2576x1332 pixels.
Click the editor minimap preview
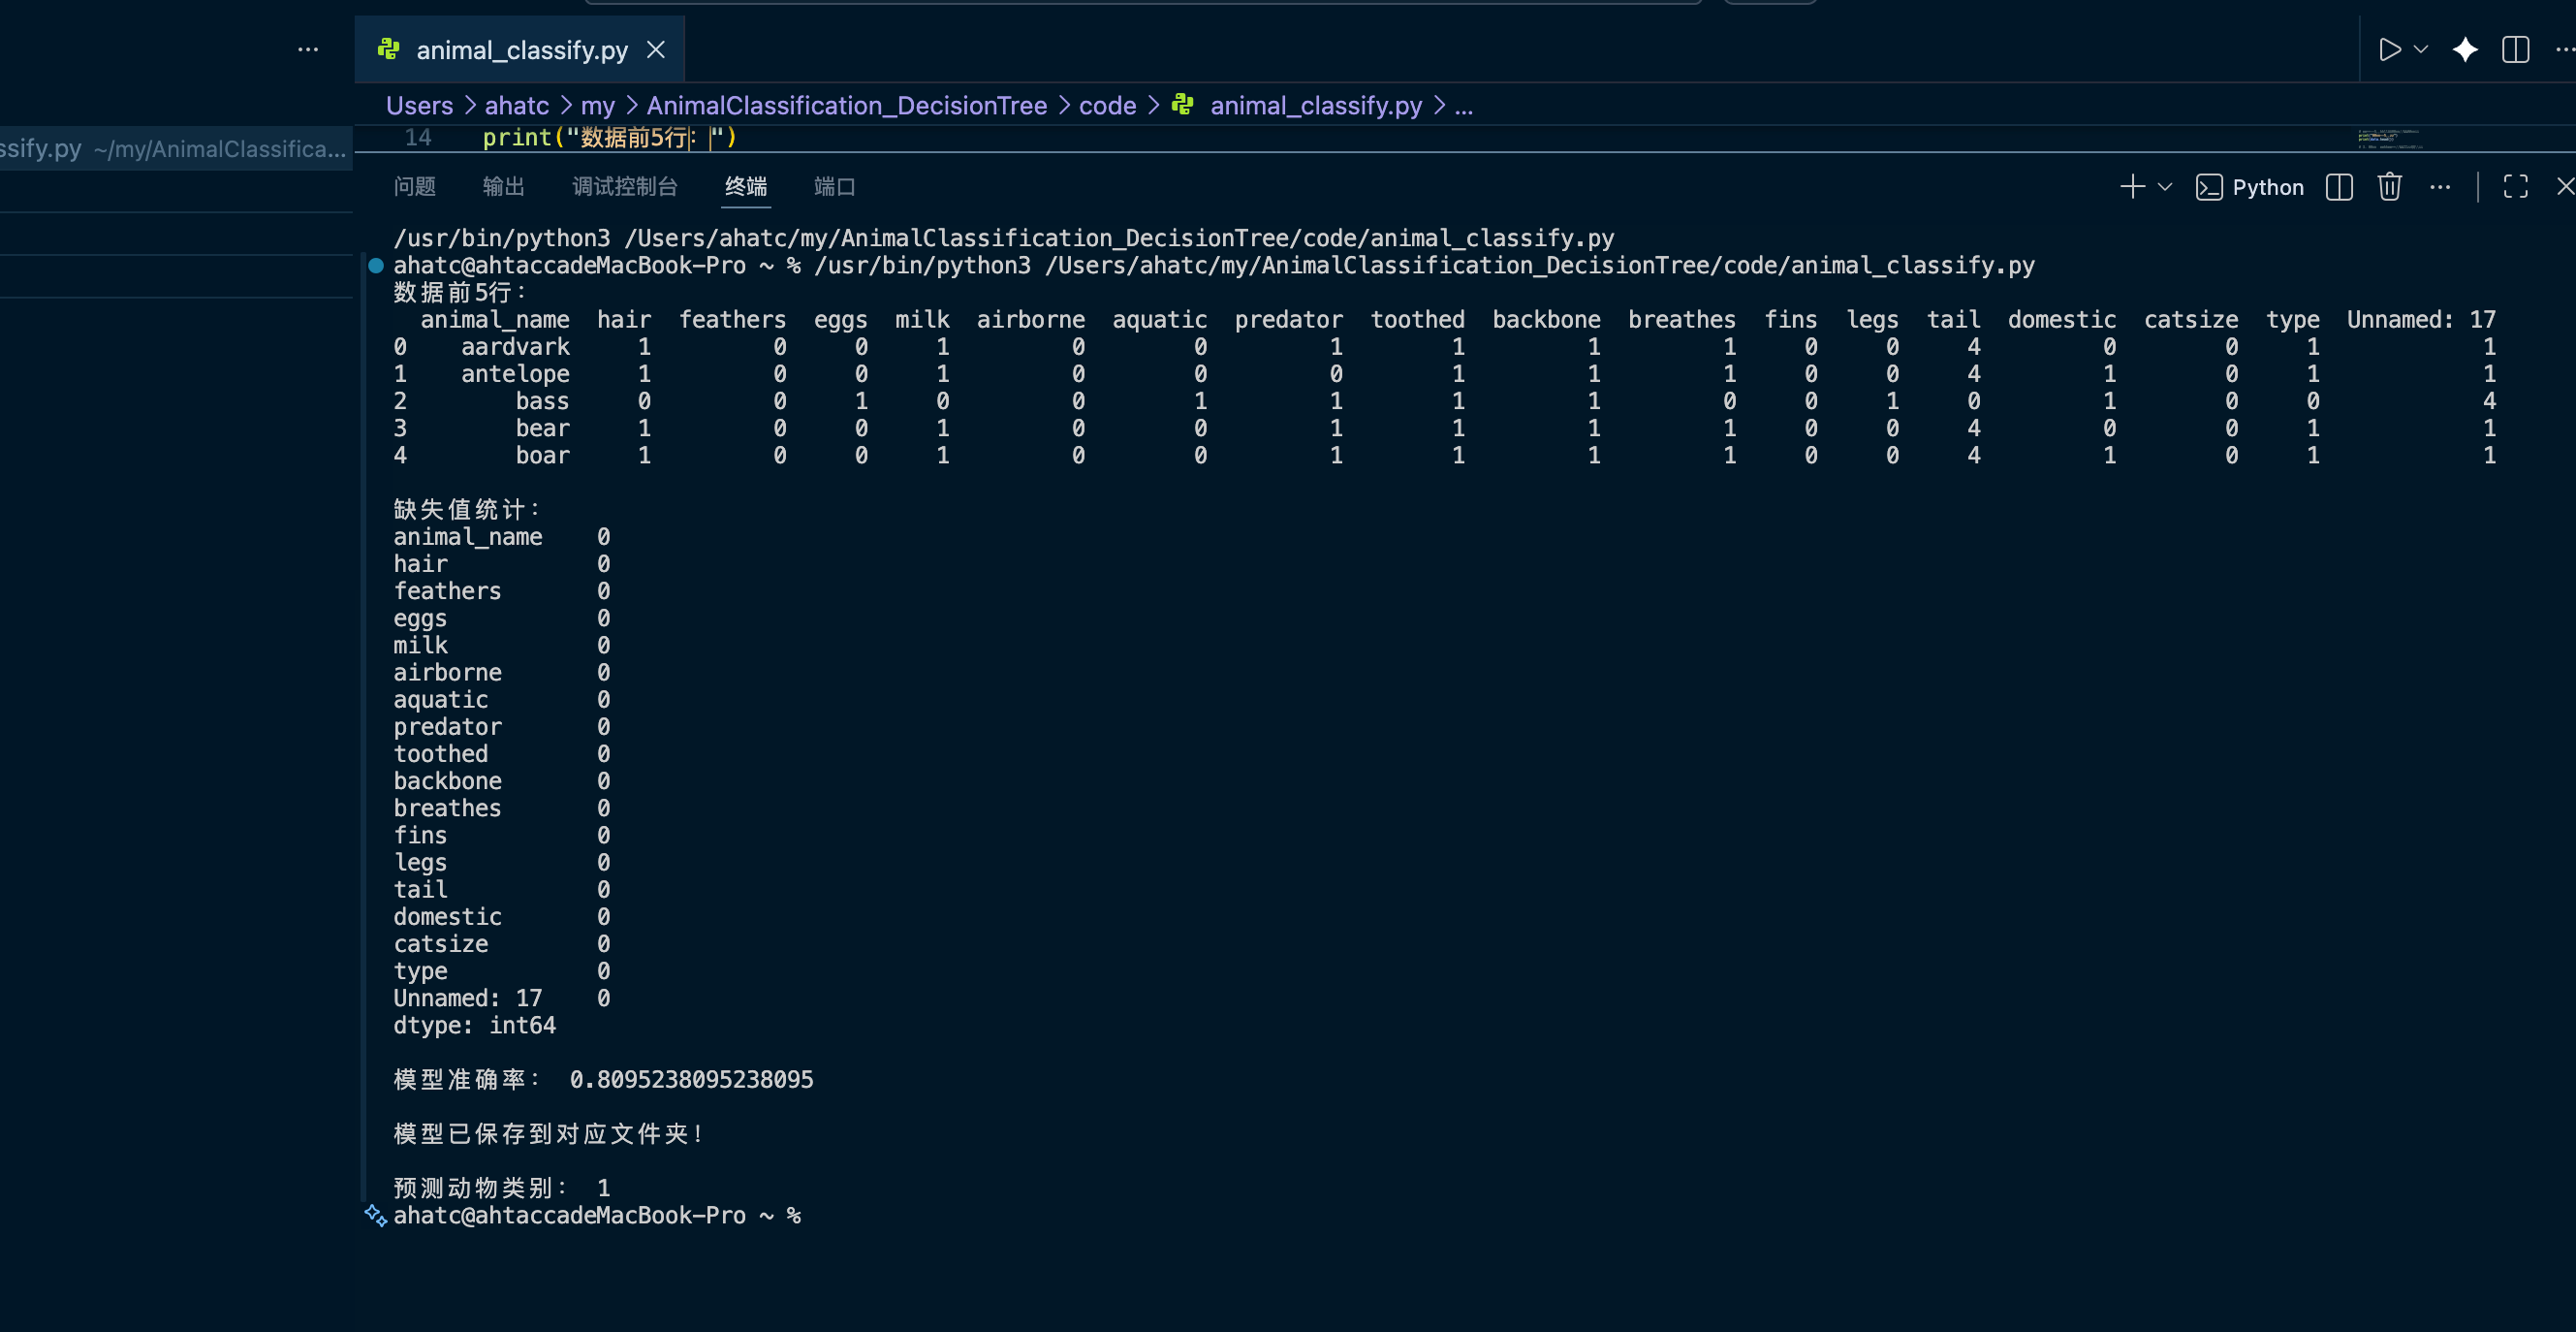click(2390, 139)
